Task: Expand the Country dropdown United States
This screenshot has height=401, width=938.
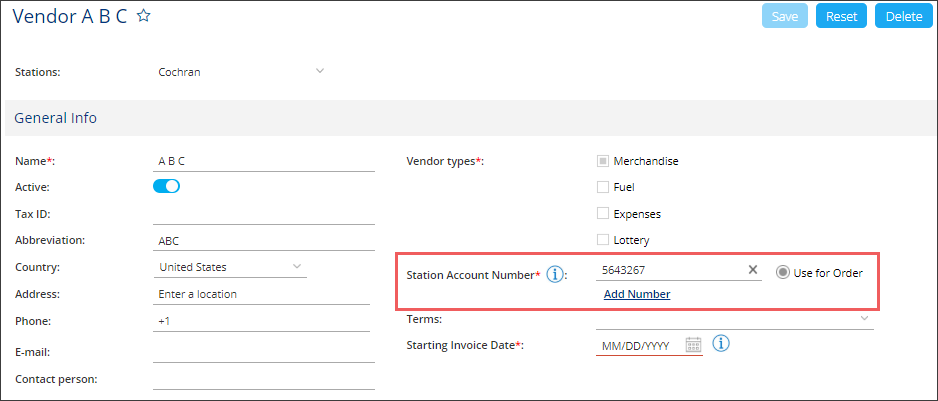Action: tap(230, 268)
